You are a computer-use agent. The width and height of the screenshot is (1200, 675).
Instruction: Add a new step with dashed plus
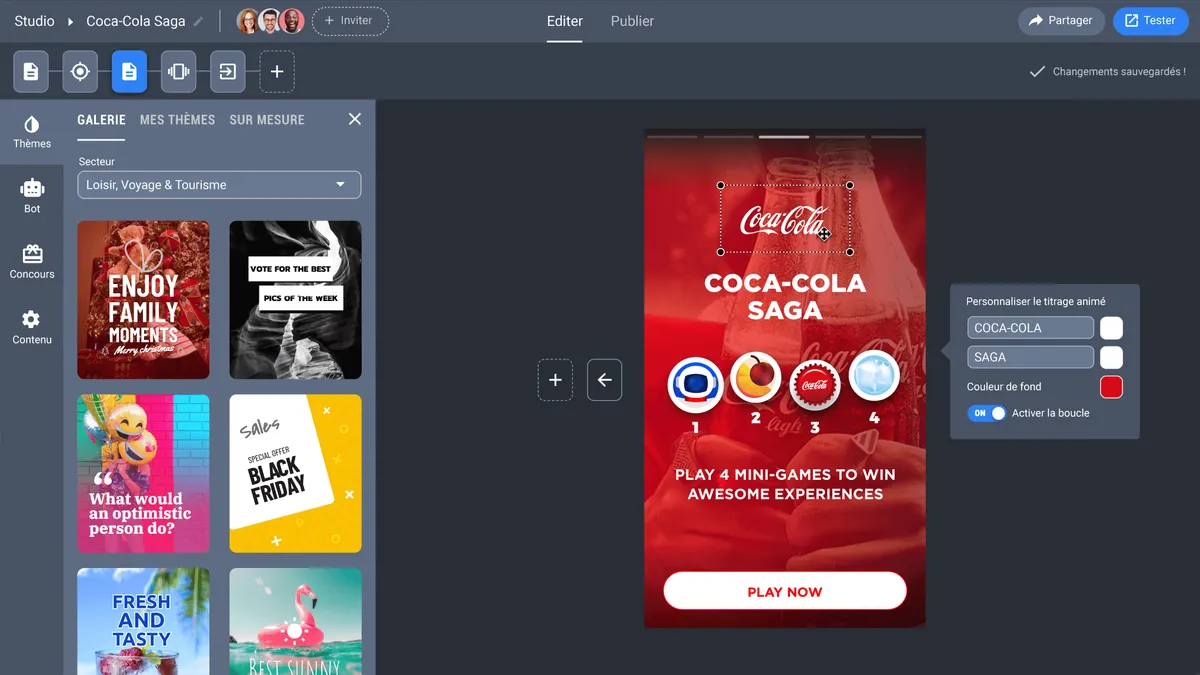pos(277,71)
